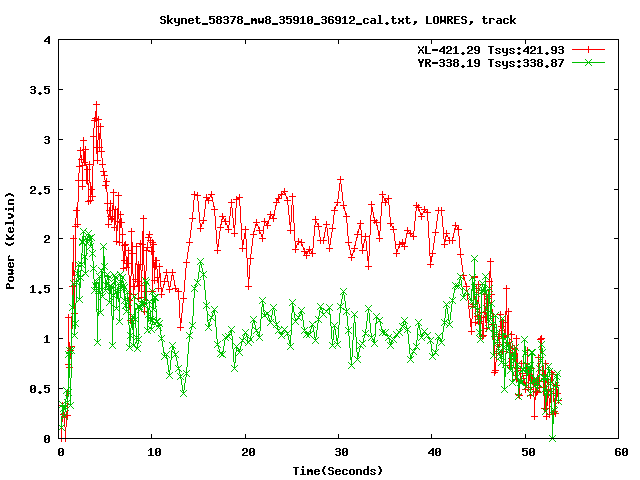Click the y-axis tick label 2.5
This screenshot has height=480, width=640.
coord(40,190)
